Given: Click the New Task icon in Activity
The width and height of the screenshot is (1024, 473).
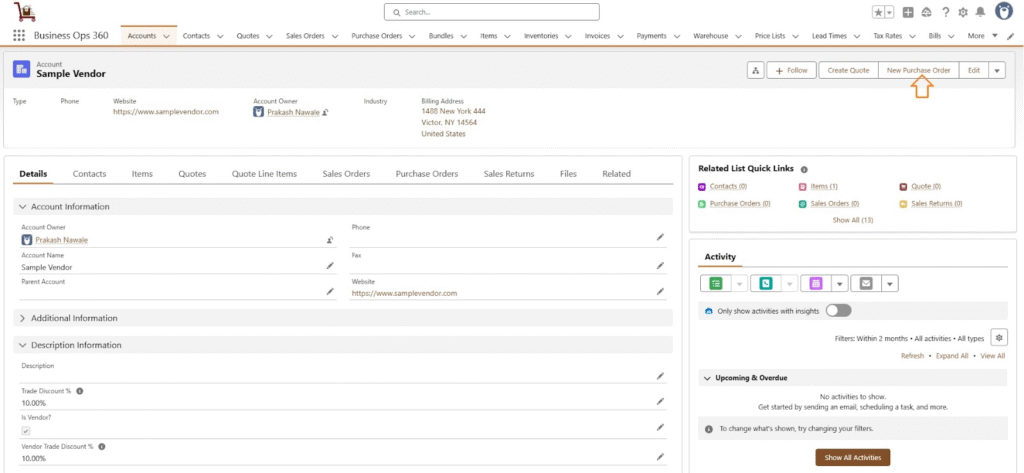Looking at the screenshot, I should point(716,283).
